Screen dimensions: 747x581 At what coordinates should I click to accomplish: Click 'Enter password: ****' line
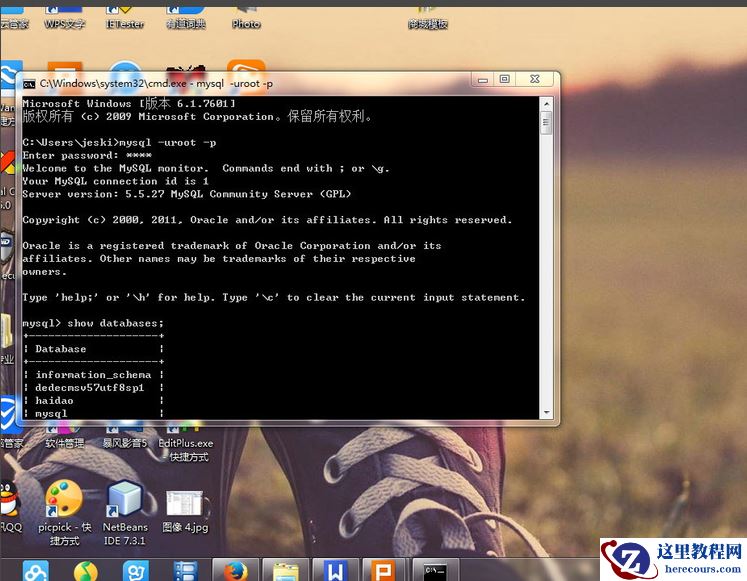click(87, 155)
